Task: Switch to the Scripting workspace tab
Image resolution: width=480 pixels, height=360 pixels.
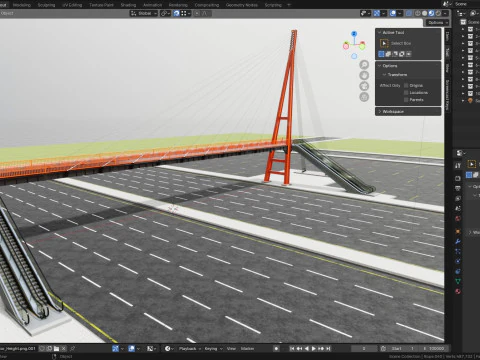Action: tap(273, 5)
